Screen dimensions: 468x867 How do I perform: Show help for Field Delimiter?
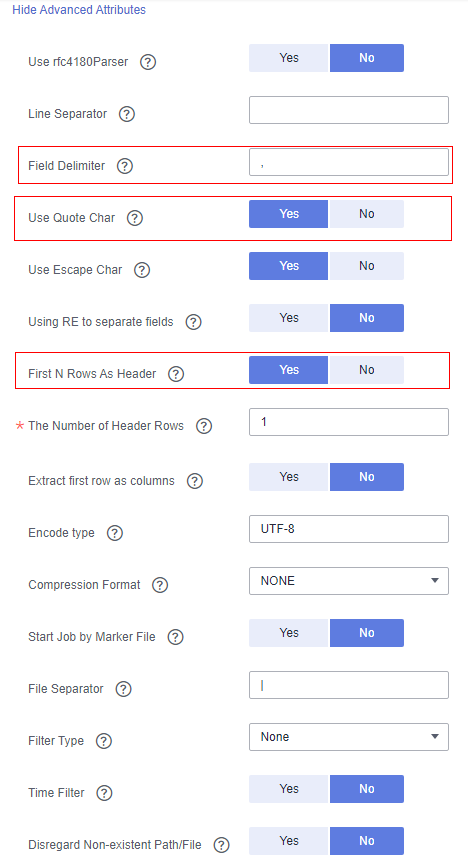click(125, 166)
